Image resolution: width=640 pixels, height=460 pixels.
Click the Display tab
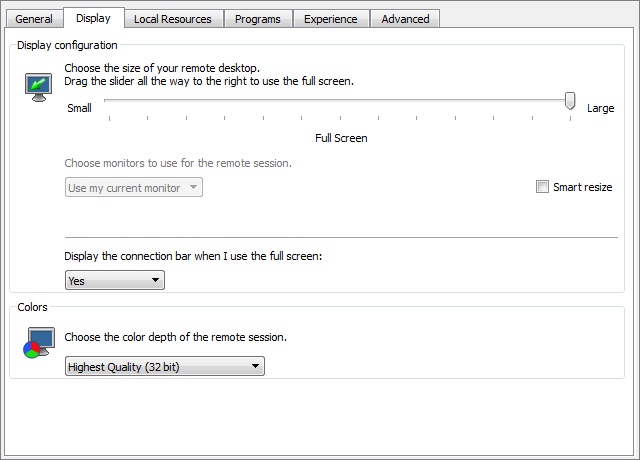coord(93,18)
